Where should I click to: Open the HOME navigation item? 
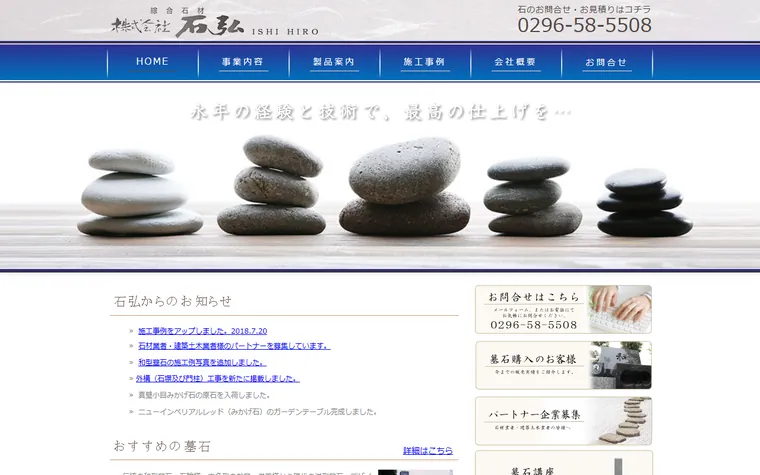point(152,62)
